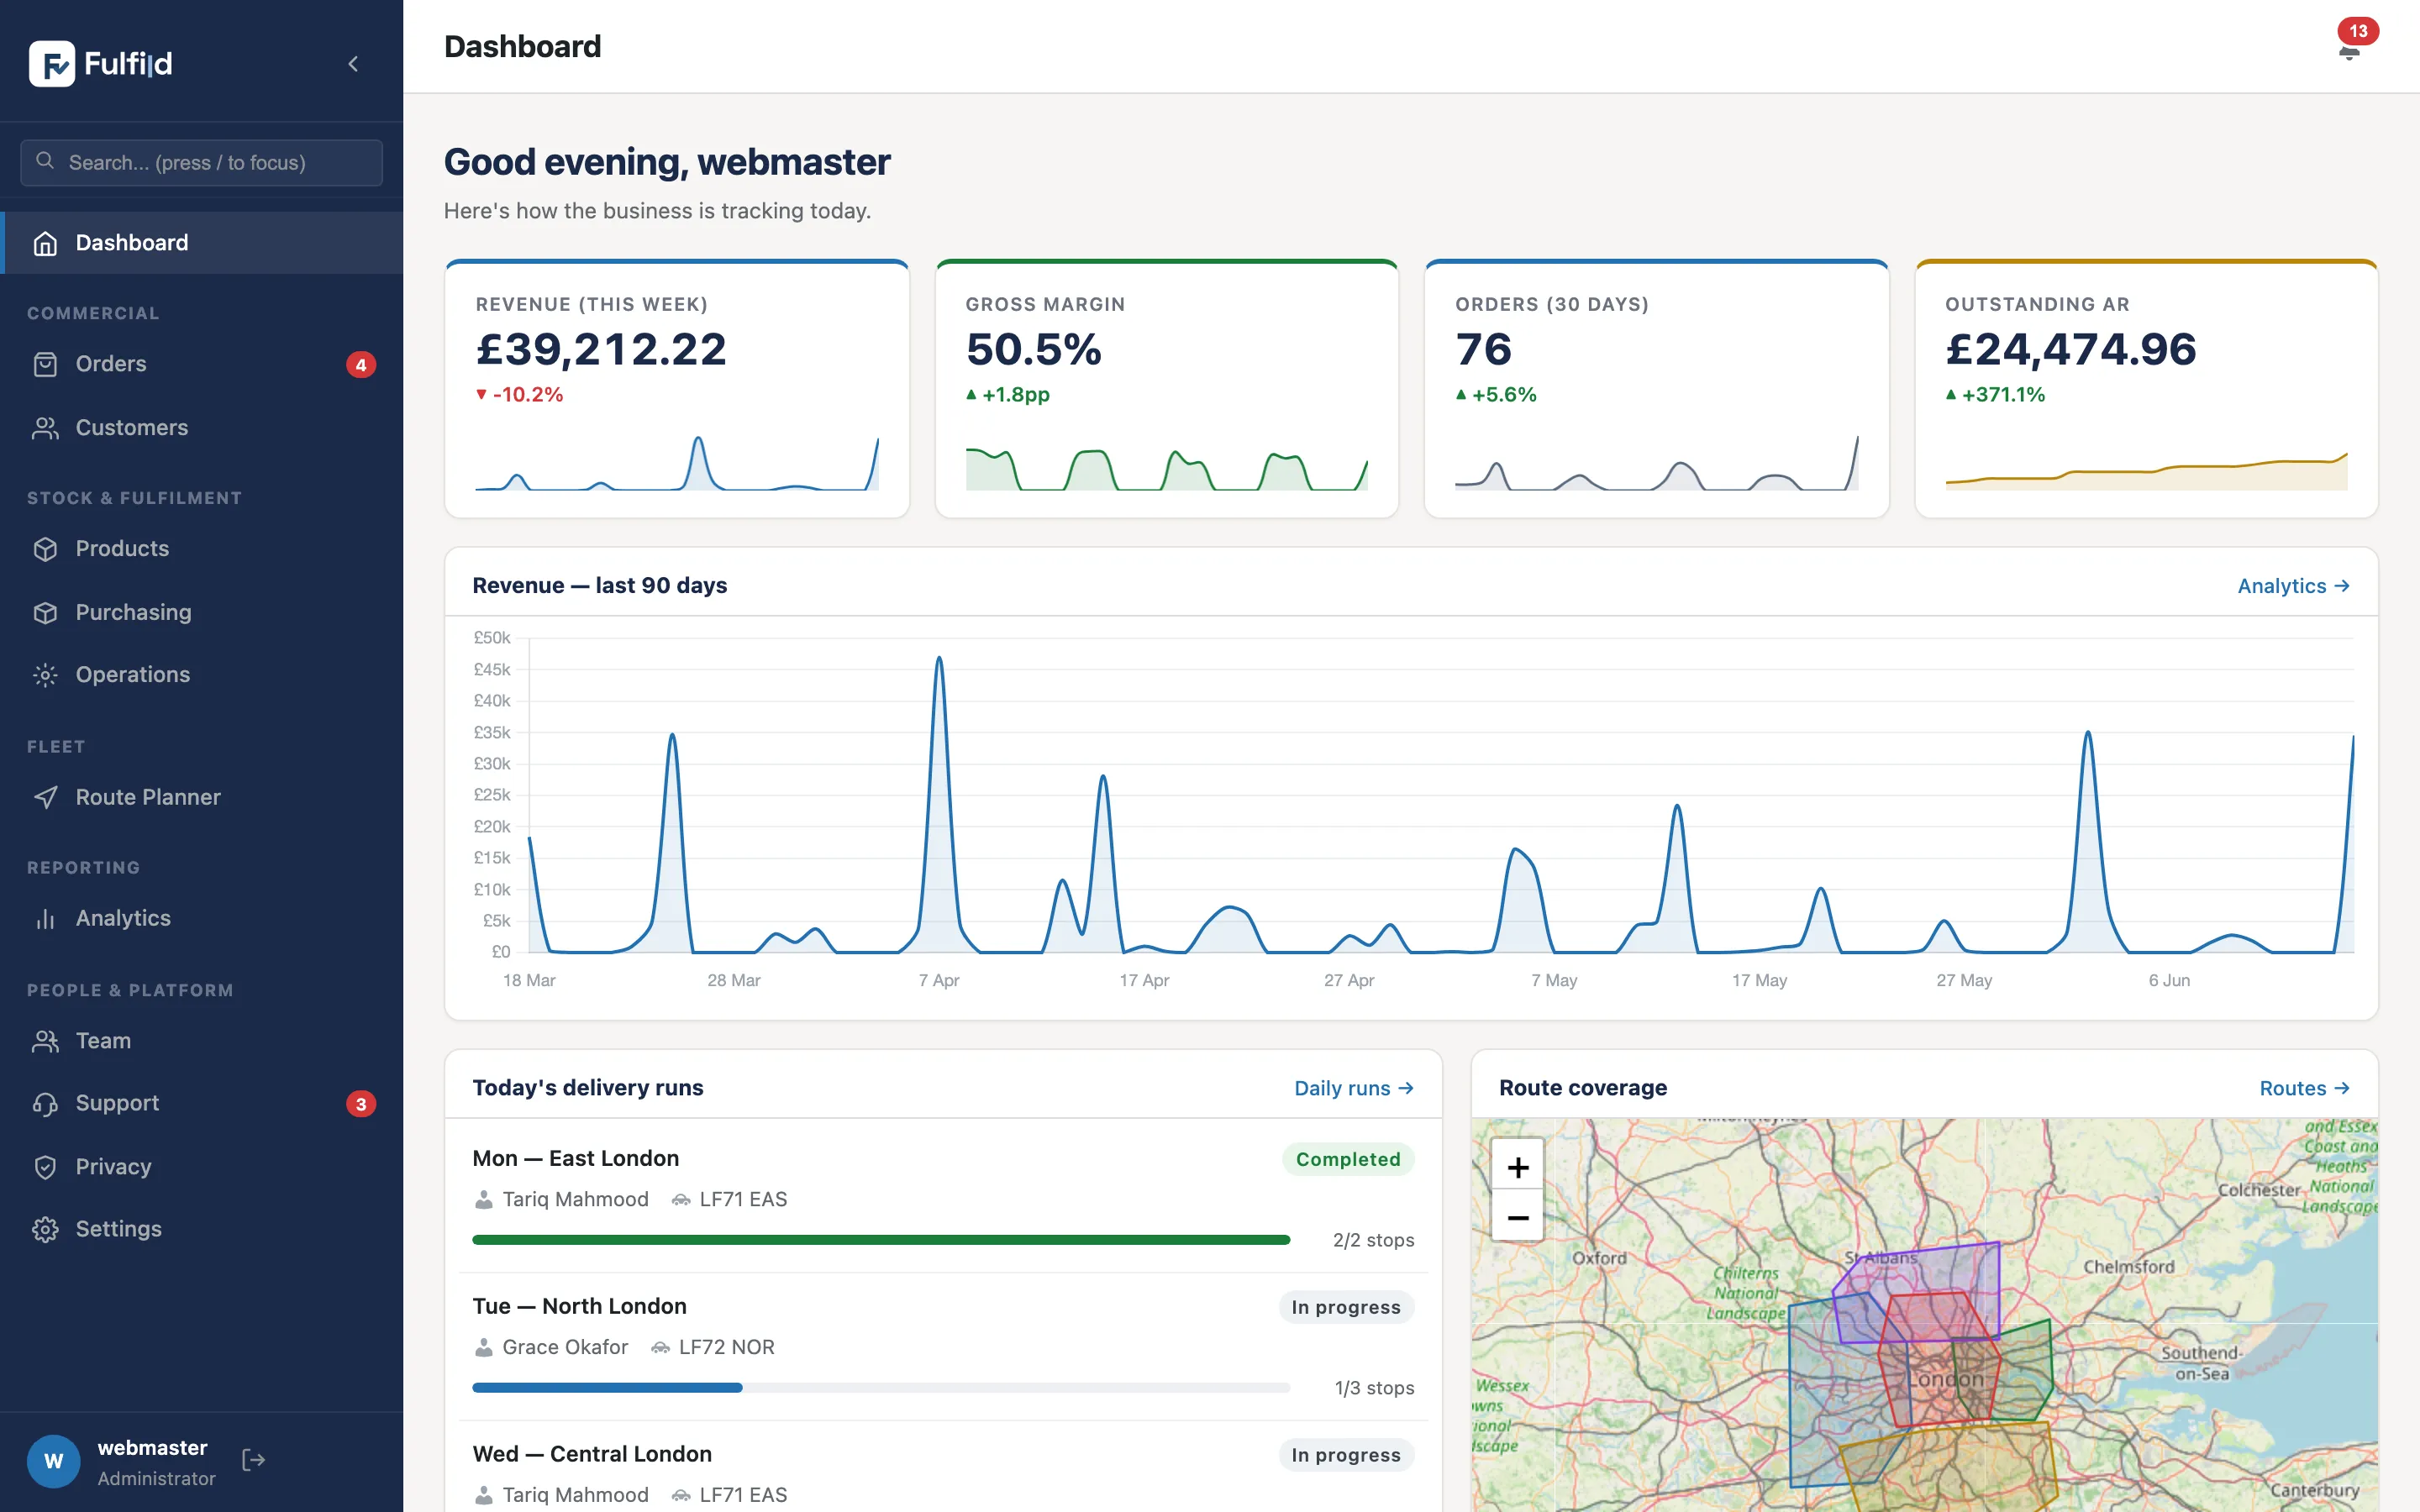Click the Route Planner arrow icon
2420x1512 pixels.
pyautogui.click(x=45, y=797)
